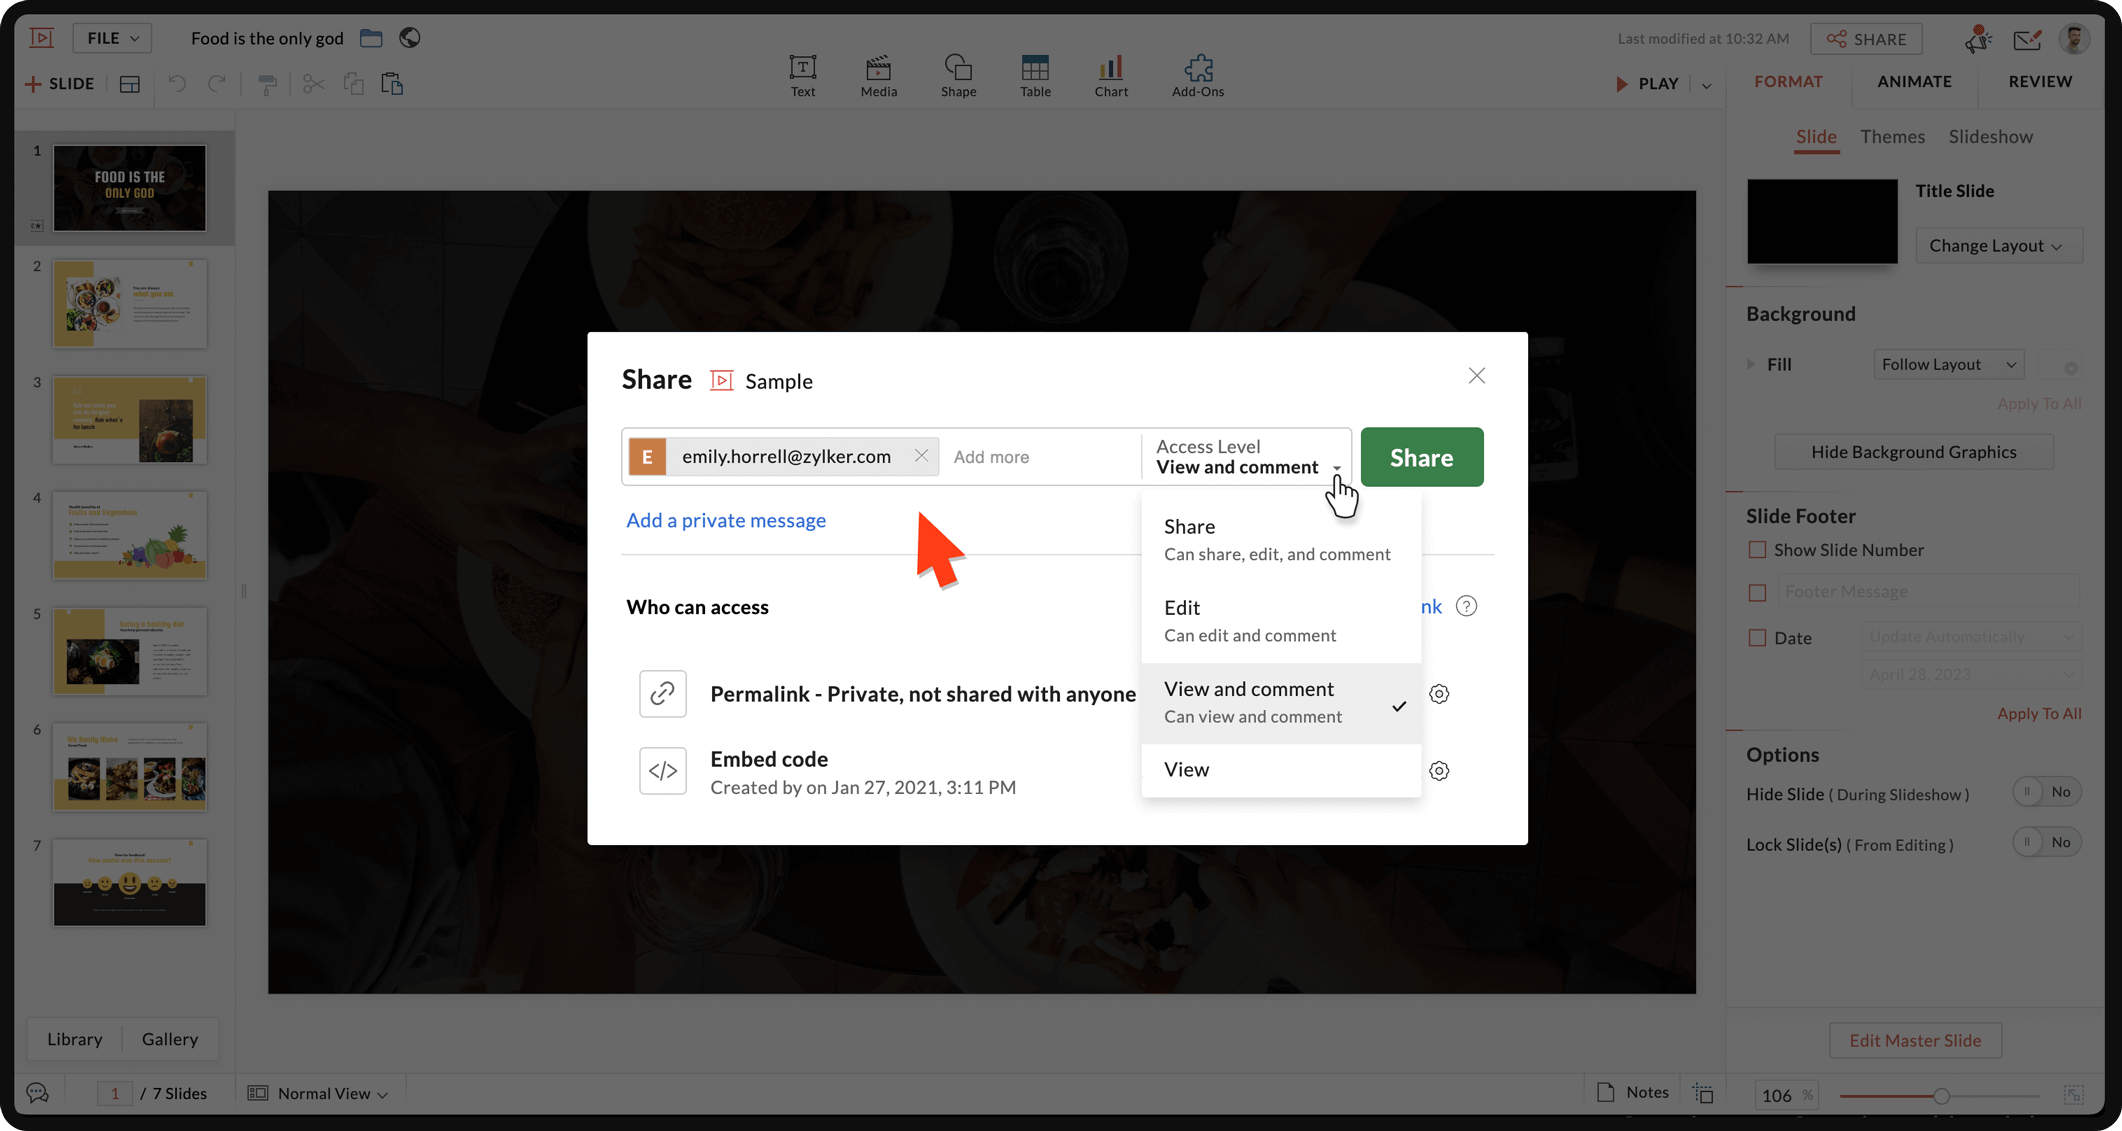The height and width of the screenshot is (1131, 2122).
Task: Toggle Lock Slide(s) from editing
Action: tap(2046, 842)
